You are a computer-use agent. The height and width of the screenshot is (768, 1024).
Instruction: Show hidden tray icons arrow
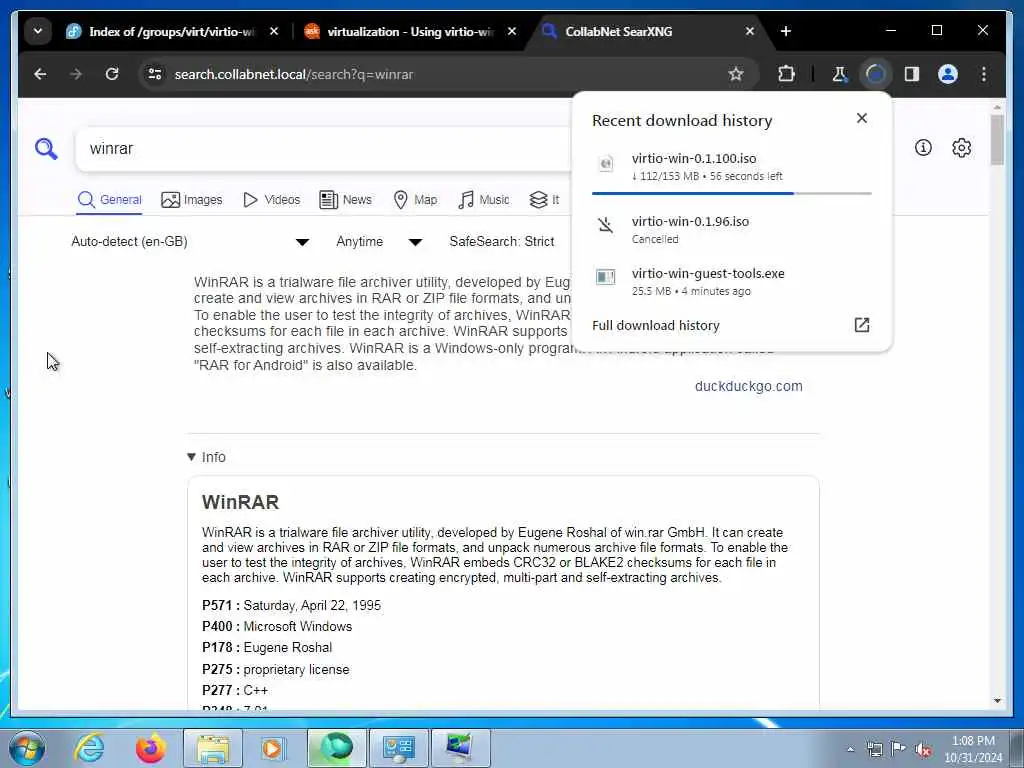point(850,749)
